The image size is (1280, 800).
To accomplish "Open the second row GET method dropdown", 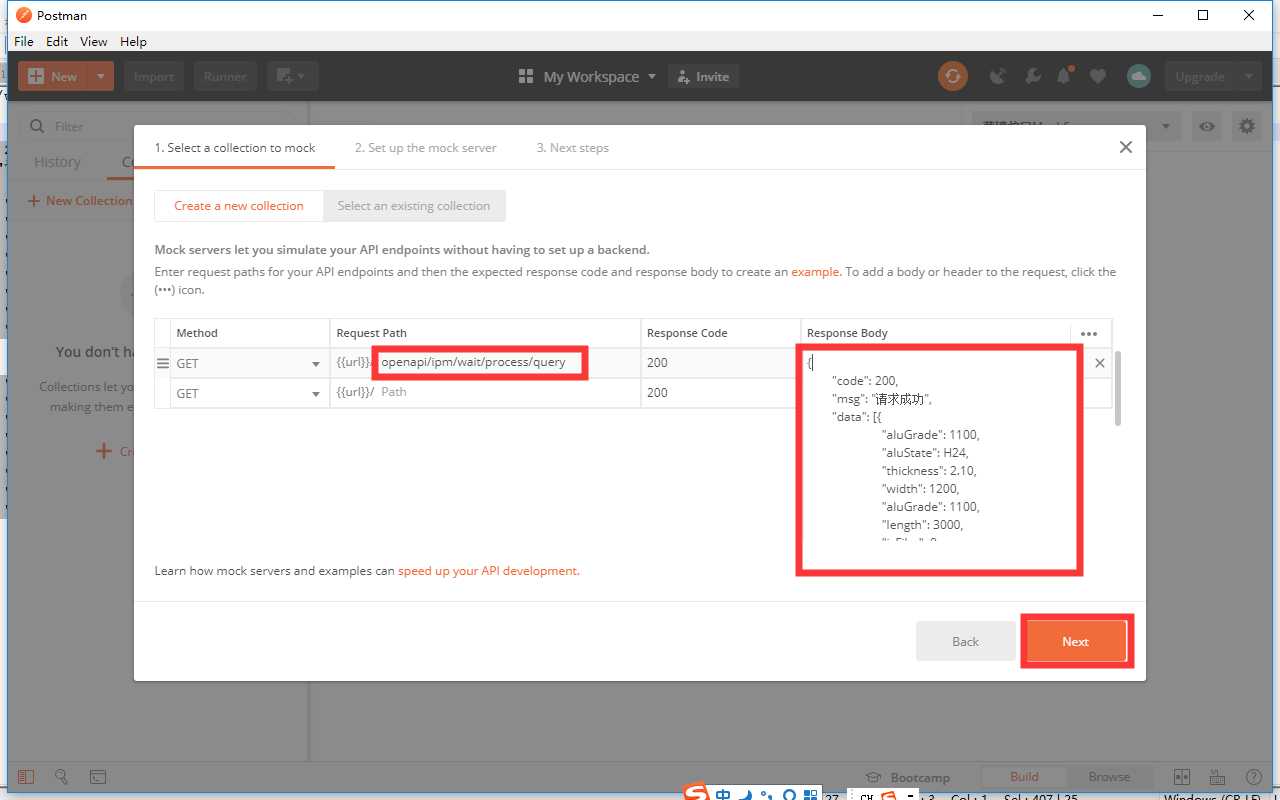I will [248, 394].
